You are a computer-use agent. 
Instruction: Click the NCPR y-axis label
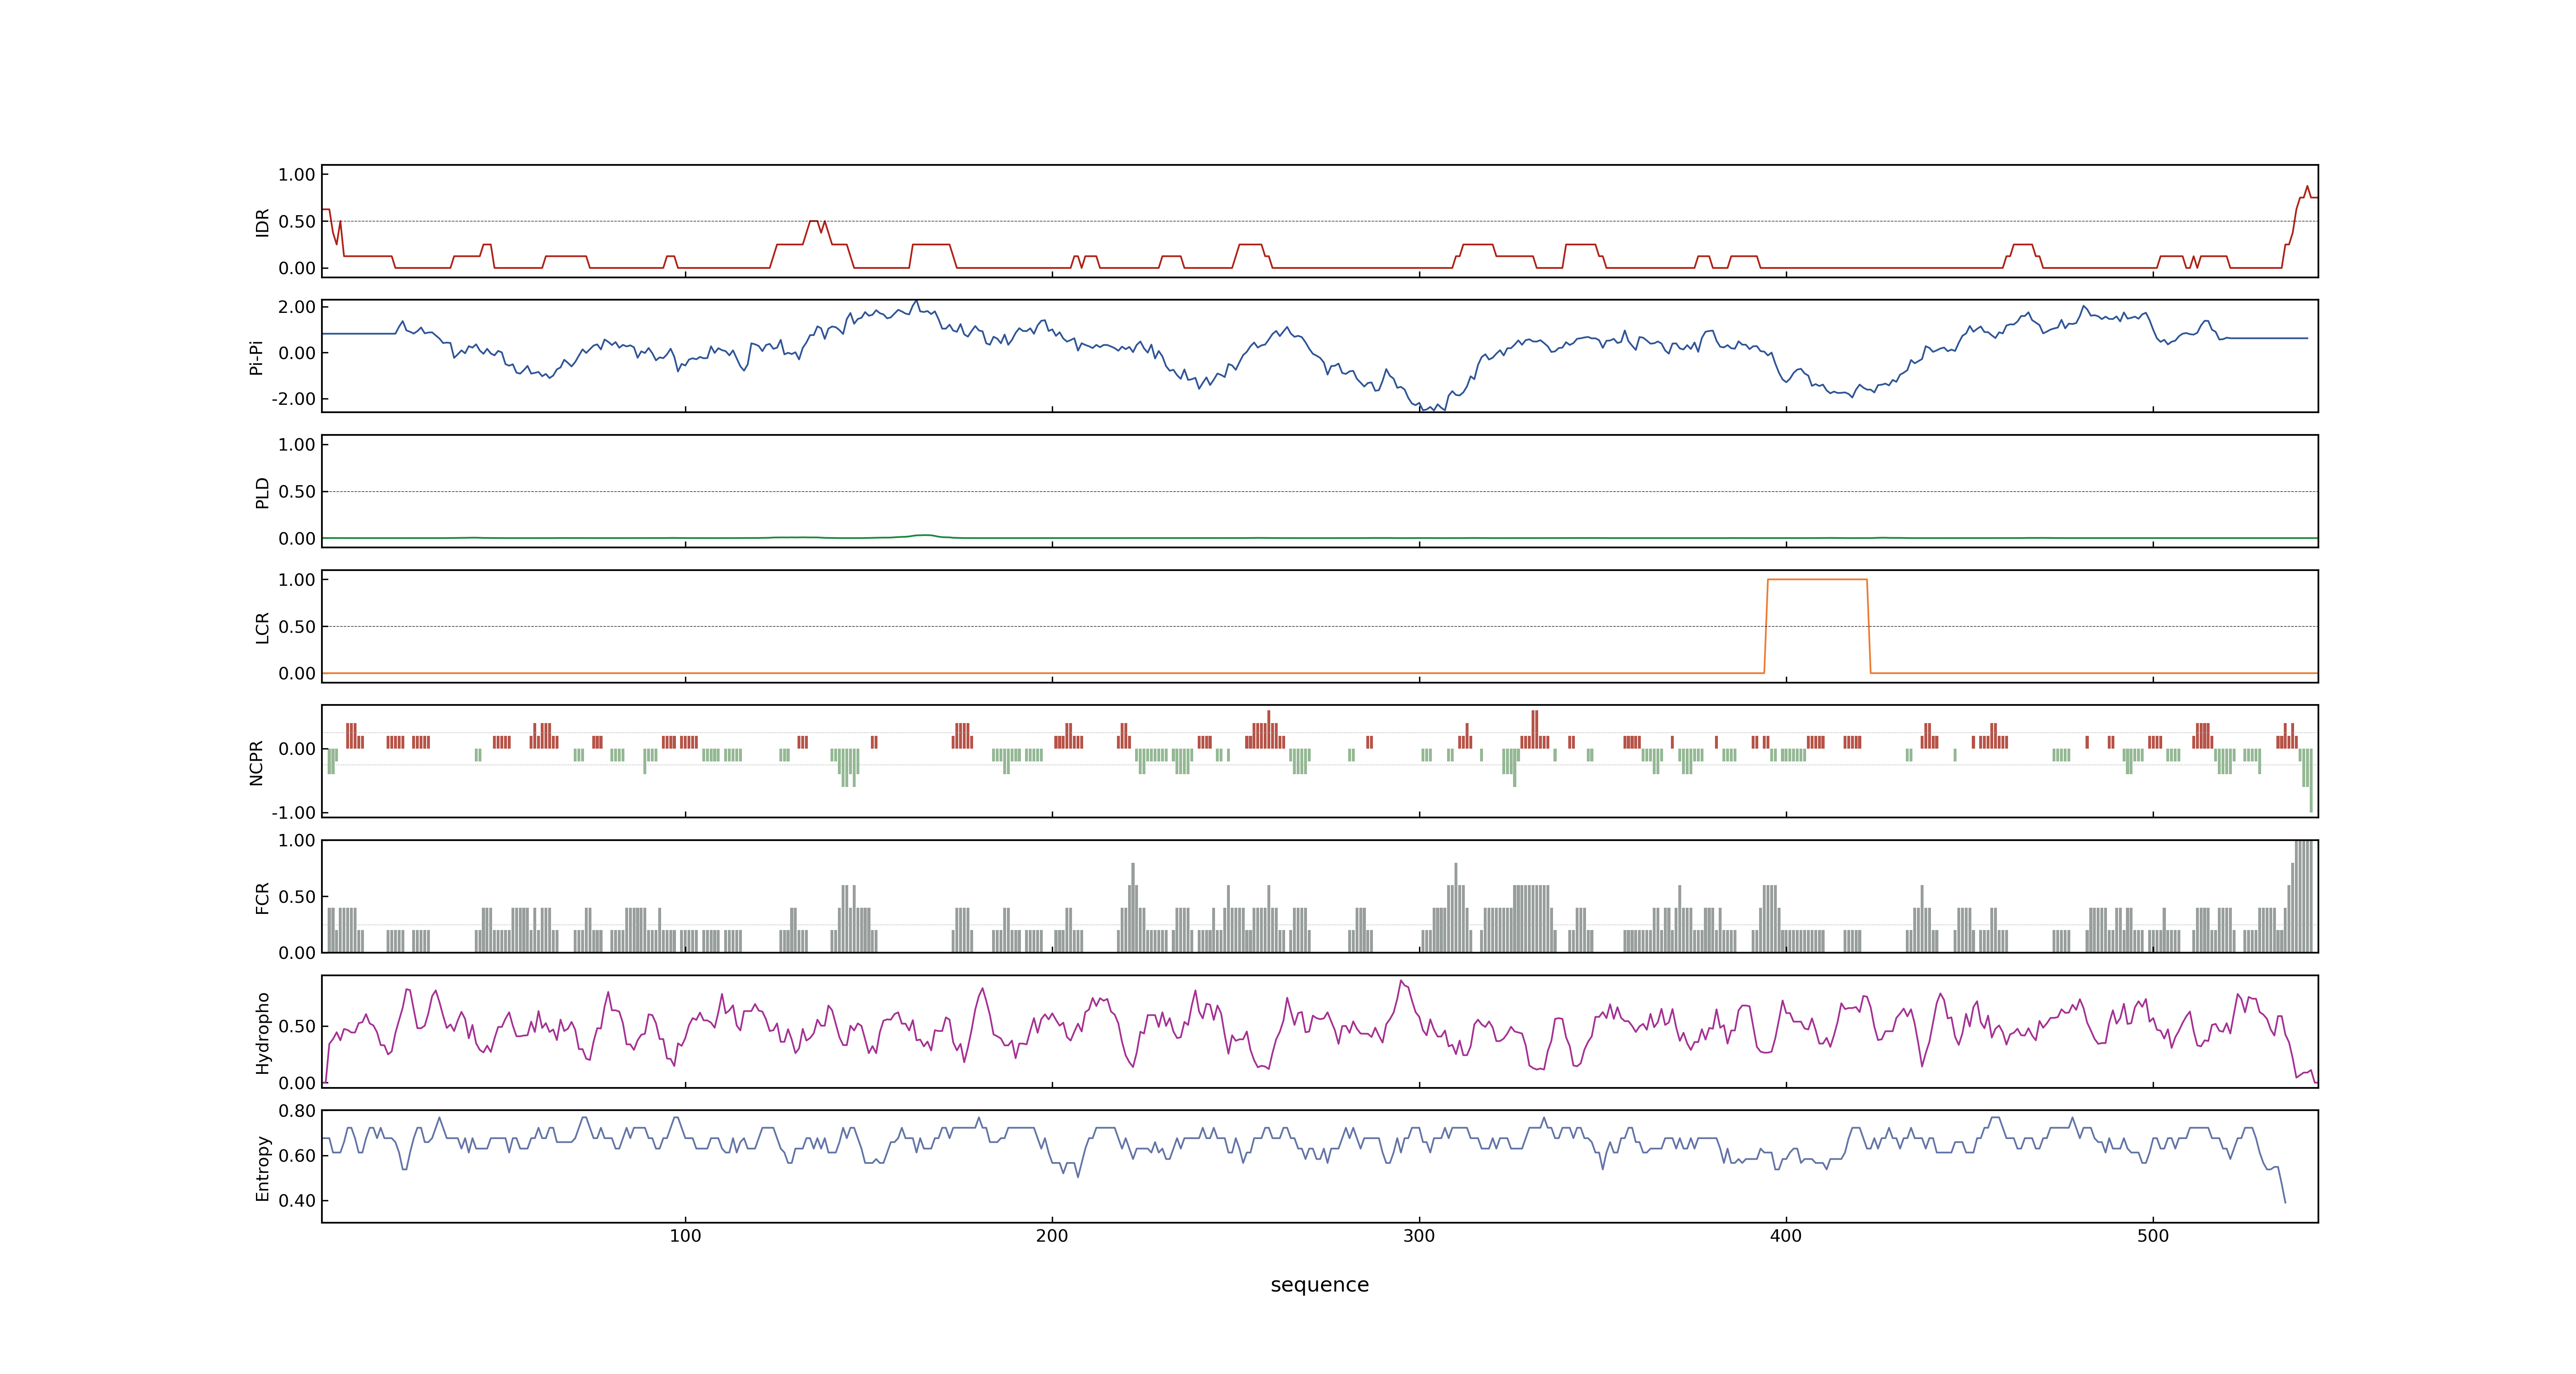pyautogui.click(x=256, y=763)
